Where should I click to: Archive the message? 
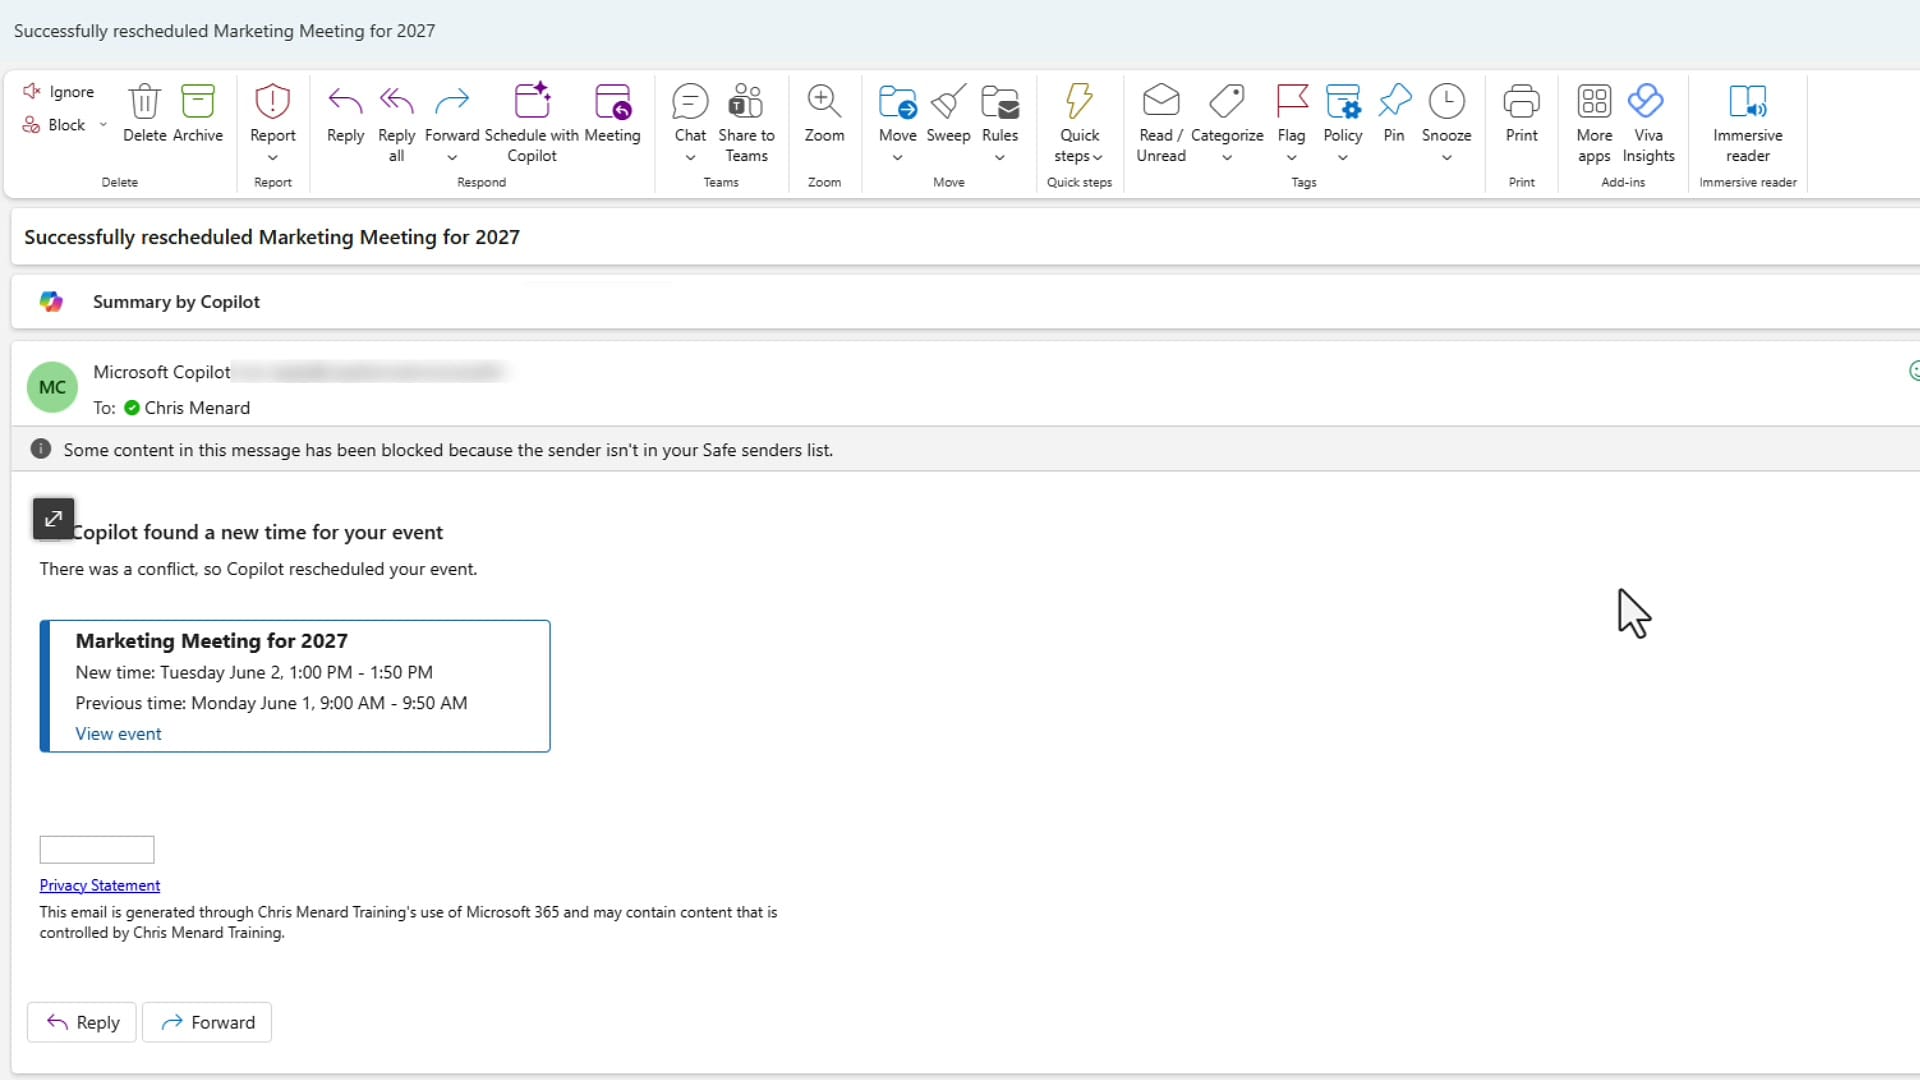198,101
